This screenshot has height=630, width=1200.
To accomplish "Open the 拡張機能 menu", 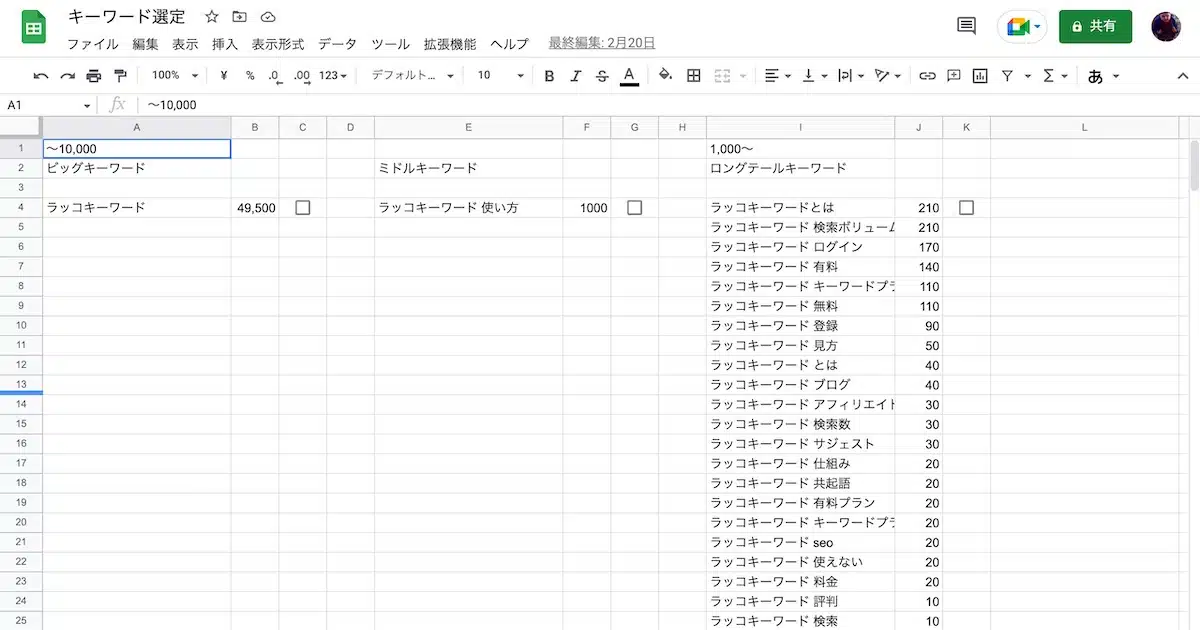I will click(x=450, y=44).
